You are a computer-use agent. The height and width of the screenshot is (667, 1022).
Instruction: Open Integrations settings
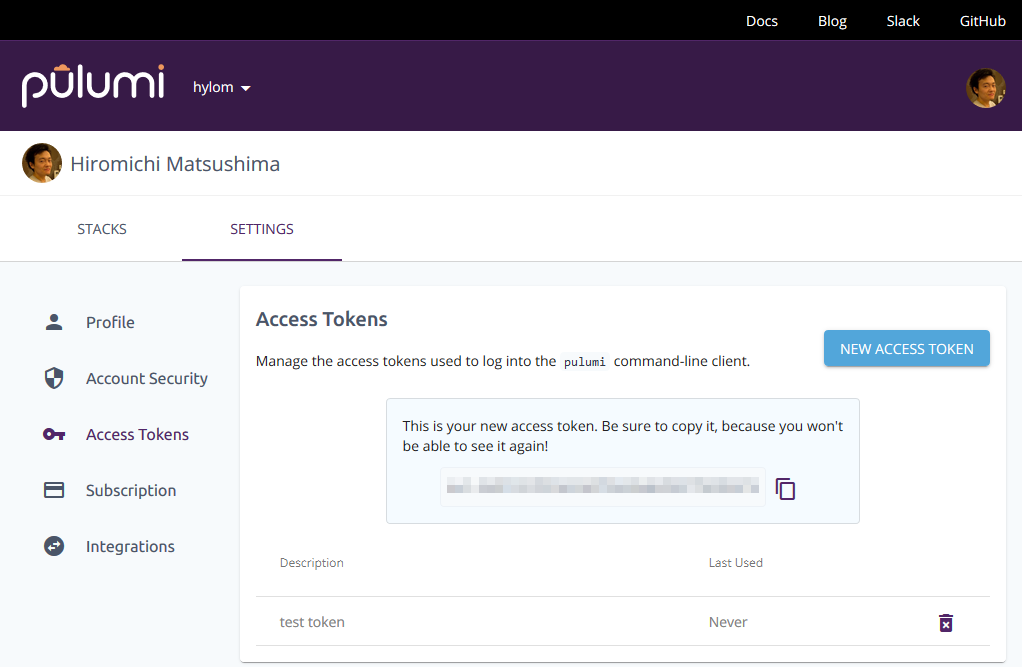click(x=130, y=546)
